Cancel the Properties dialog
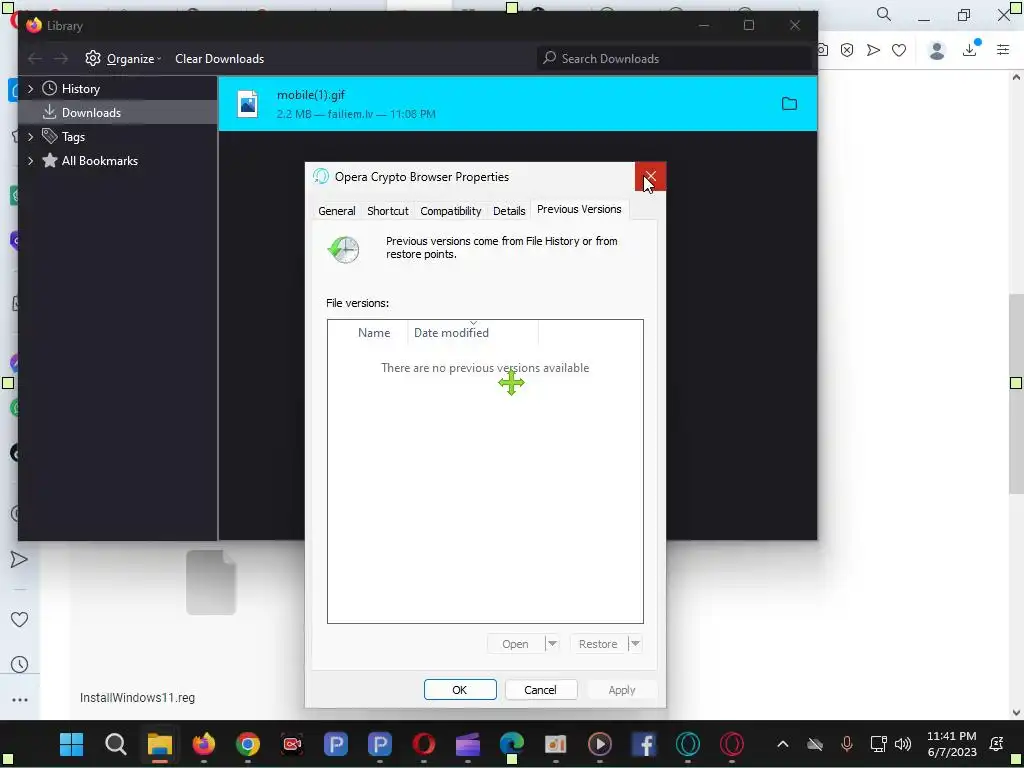 [x=541, y=690]
